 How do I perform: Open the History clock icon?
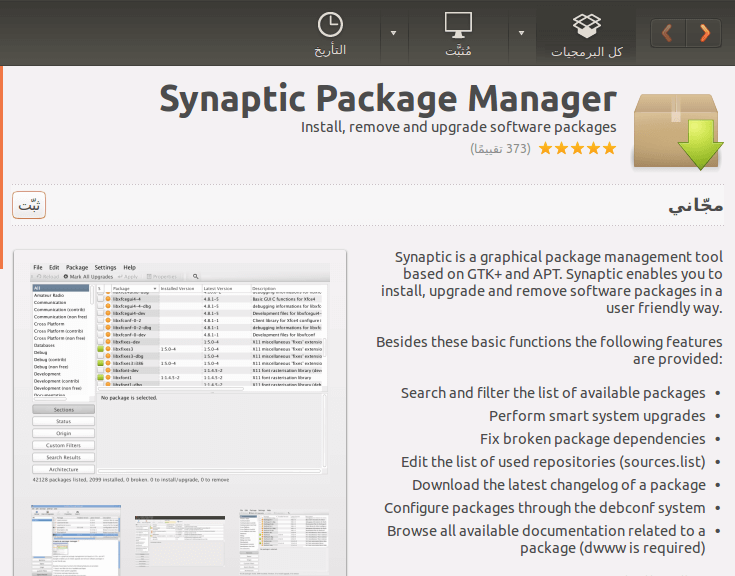[x=330, y=24]
